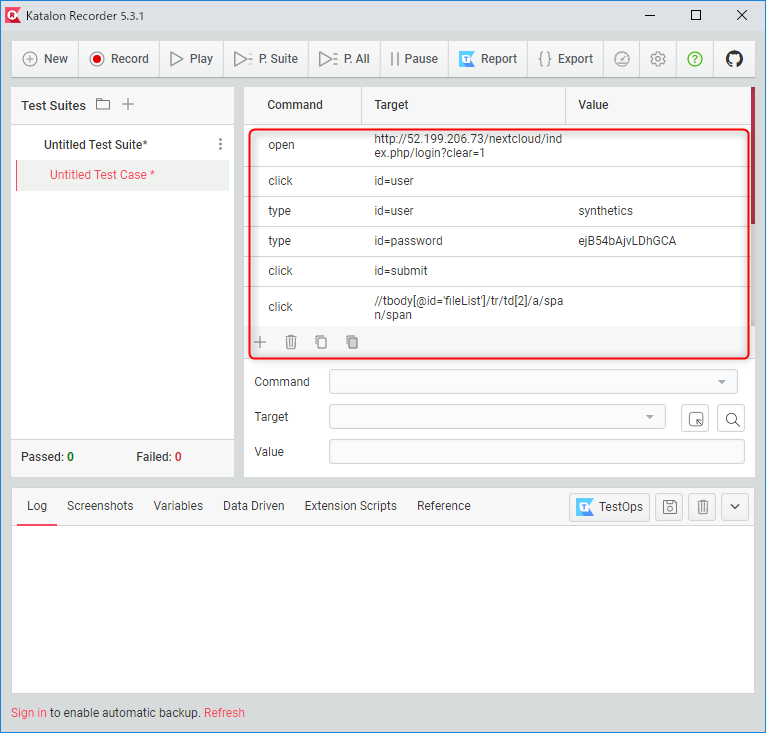Add a new command with plus icon
This screenshot has height=733, width=766.
[x=260, y=342]
